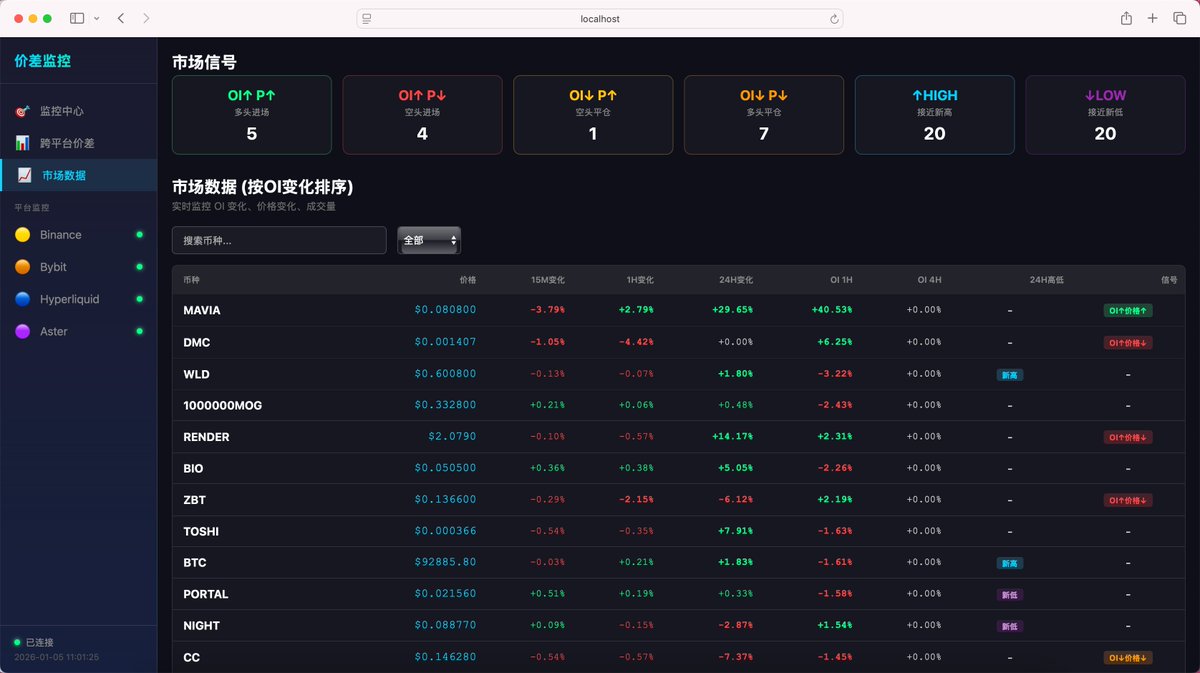Open the 全部 filter dropdown

click(428, 240)
